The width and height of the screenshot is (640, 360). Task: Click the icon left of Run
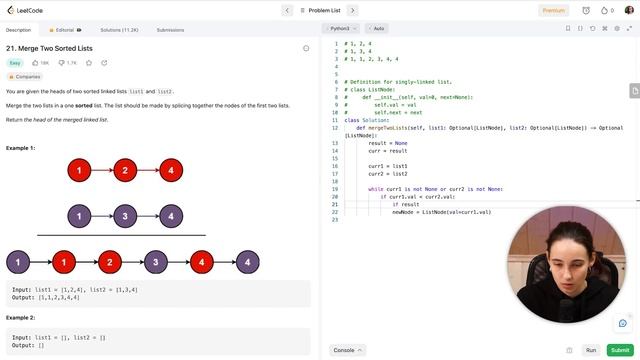[569, 350]
